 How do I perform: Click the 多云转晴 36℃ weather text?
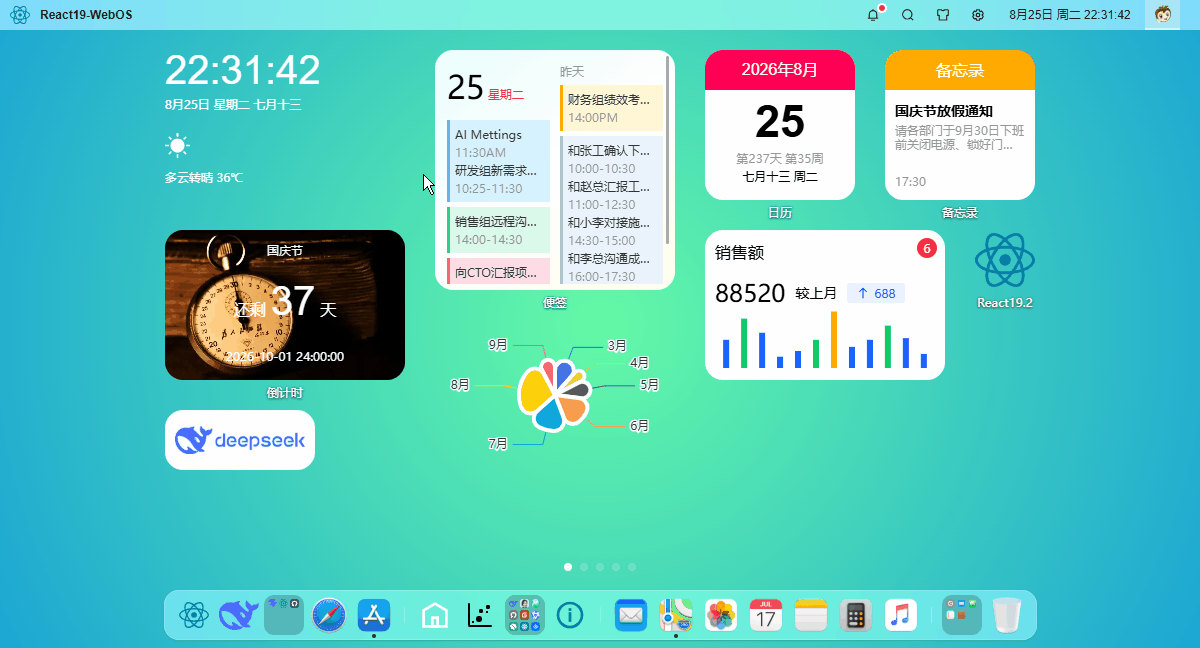204,178
